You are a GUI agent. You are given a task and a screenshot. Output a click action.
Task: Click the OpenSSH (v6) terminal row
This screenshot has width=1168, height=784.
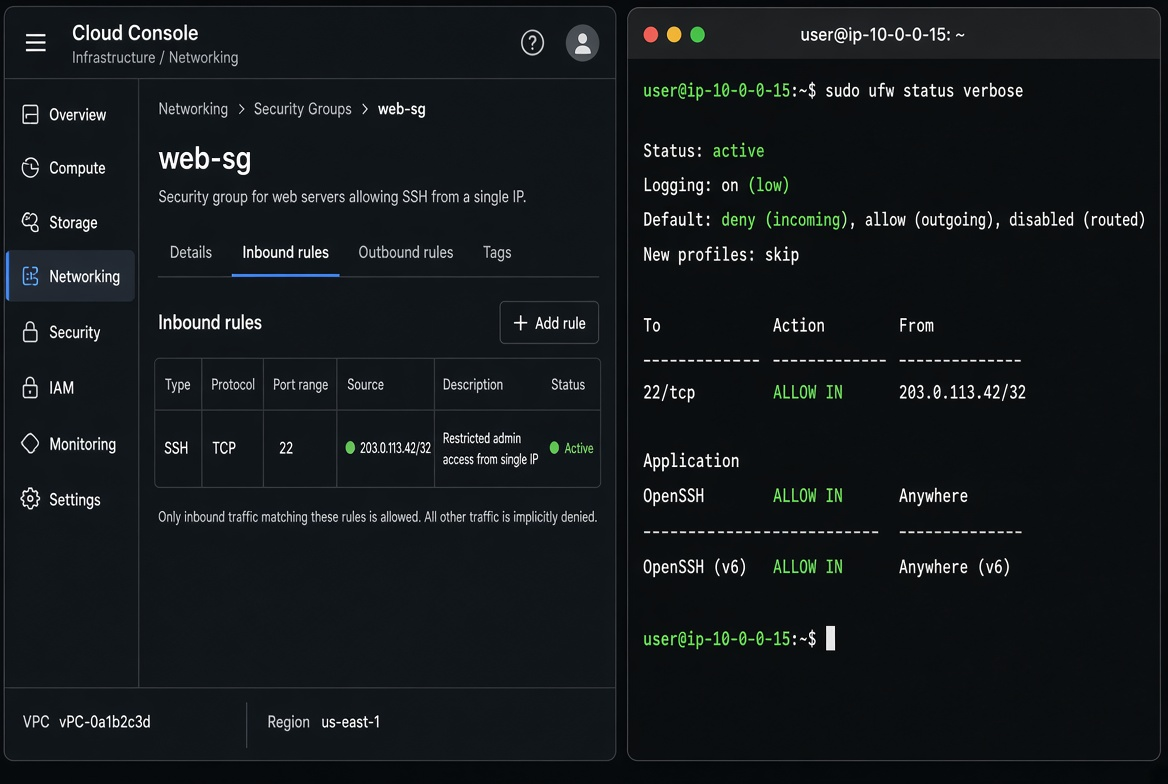point(826,567)
